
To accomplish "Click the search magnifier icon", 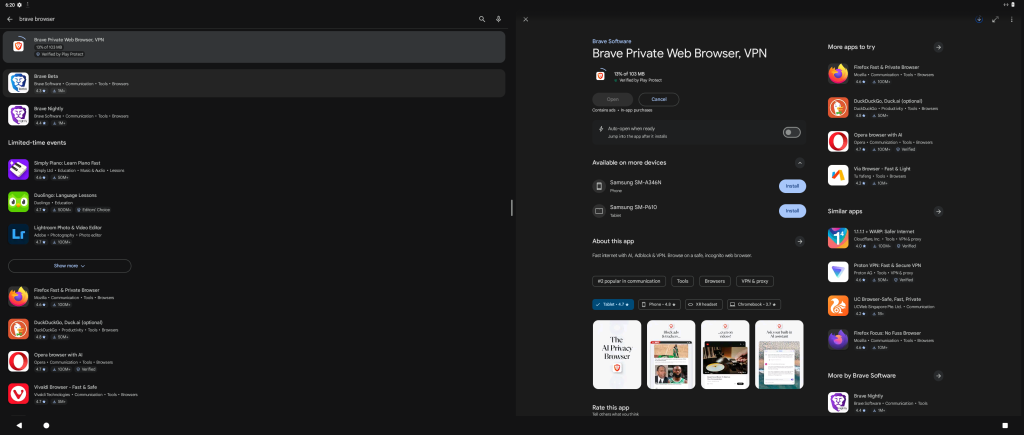I will point(481,19).
